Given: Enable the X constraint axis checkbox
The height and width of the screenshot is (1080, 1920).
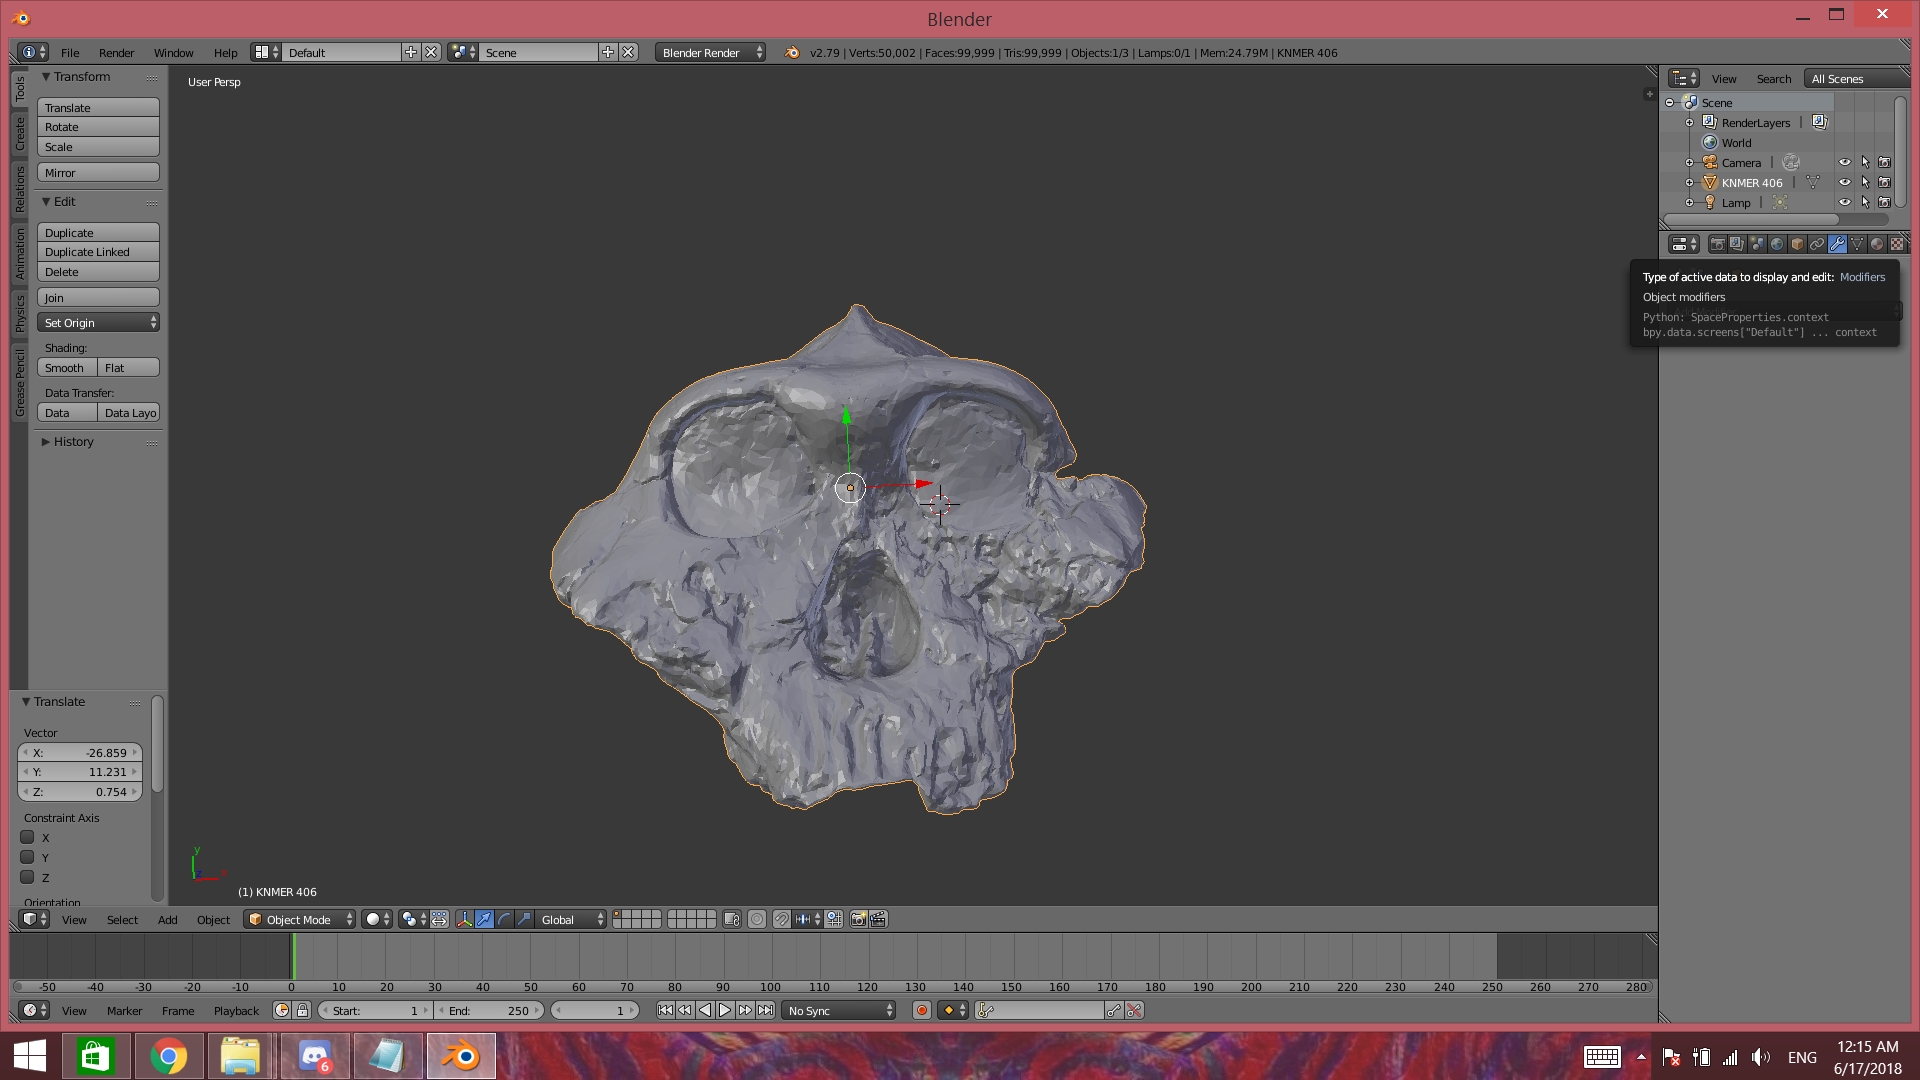Looking at the screenshot, I should 28,837.
